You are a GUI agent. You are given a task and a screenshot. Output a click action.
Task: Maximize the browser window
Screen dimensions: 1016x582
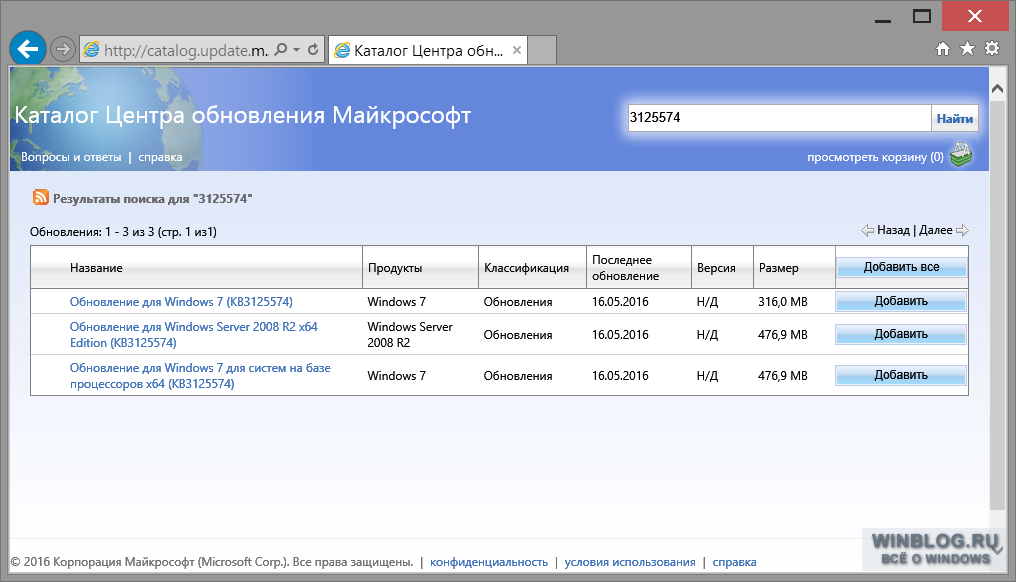pos(921,16)
